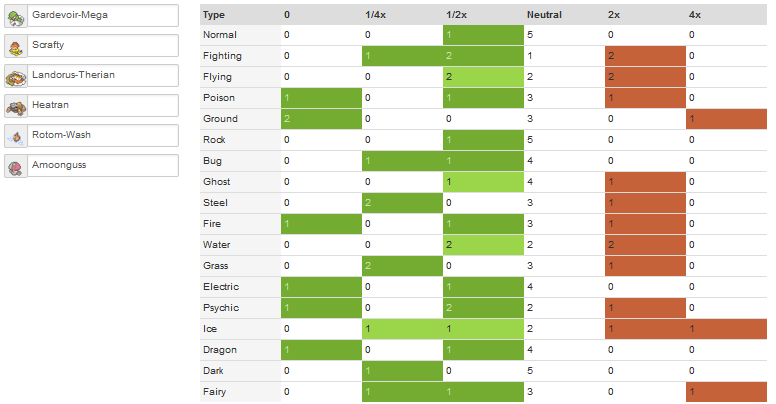Select the Heatran name field

pyautogui.click(x=102, y=105)
